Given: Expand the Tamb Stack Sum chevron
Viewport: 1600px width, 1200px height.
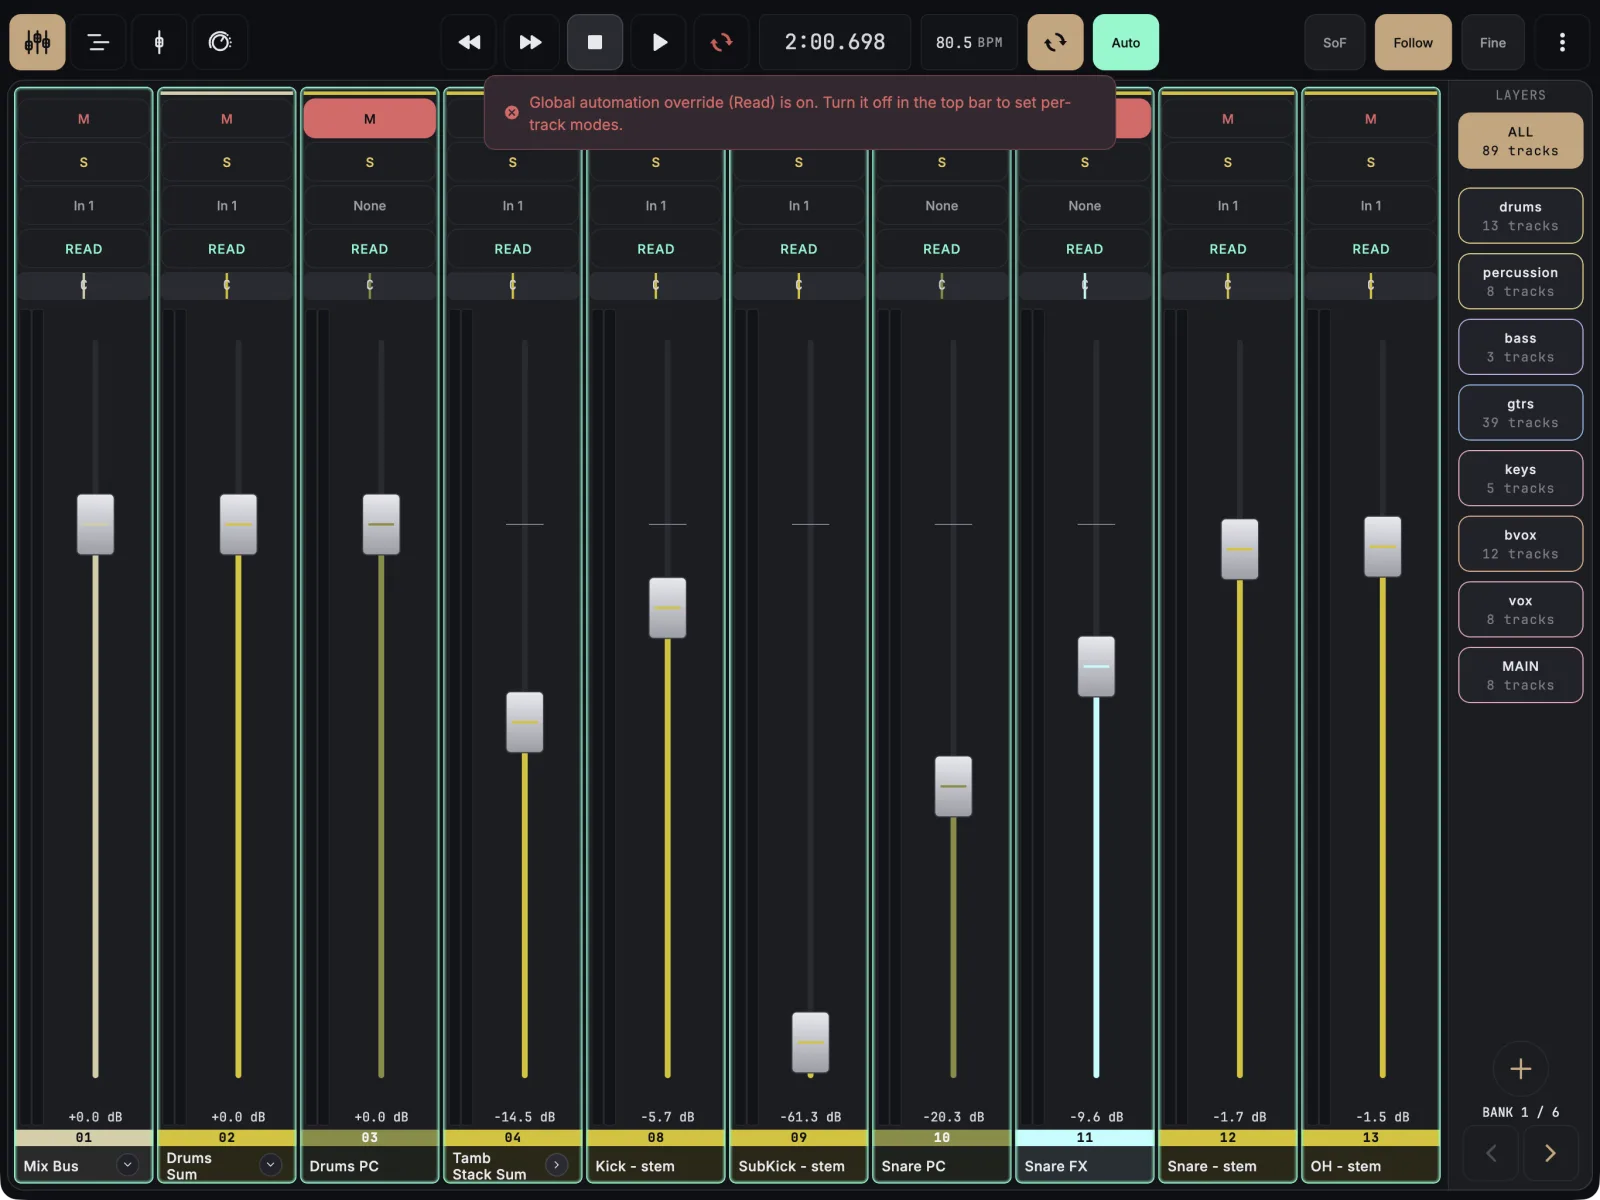Looking at the screenshot, I should pos(557,1165).
